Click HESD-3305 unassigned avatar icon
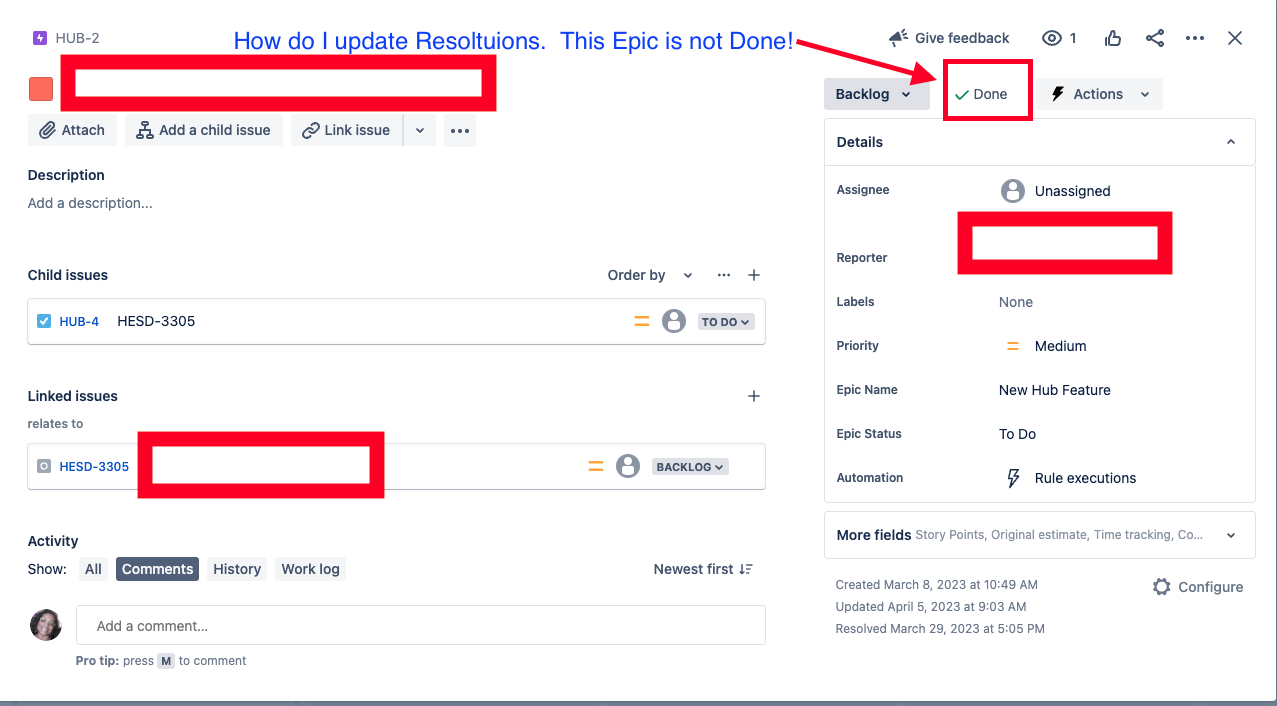The width and height of the screenshot is (1277, 706). (628, 466)
